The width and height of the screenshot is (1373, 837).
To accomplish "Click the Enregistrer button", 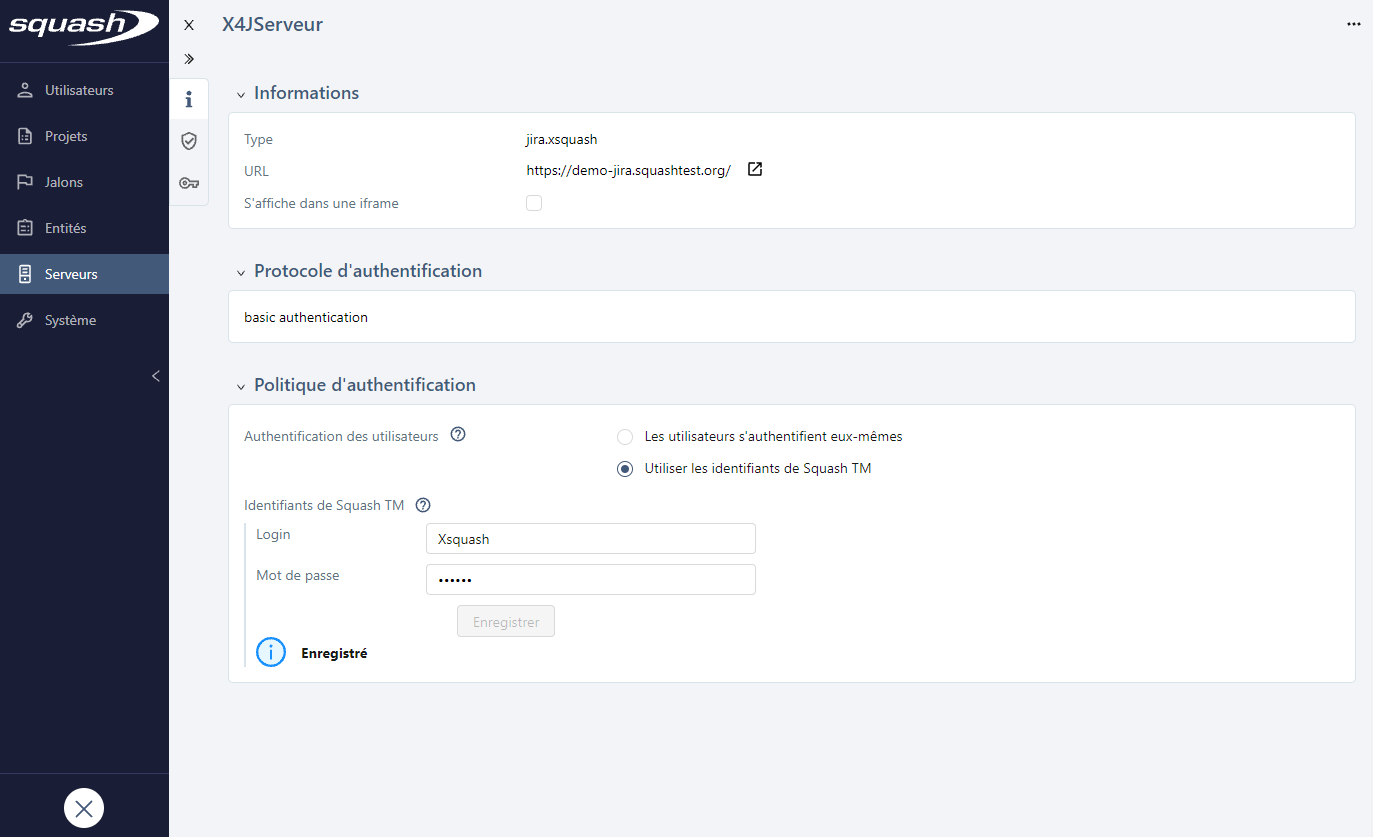I will pyautogui.click(x=505, y=621).
